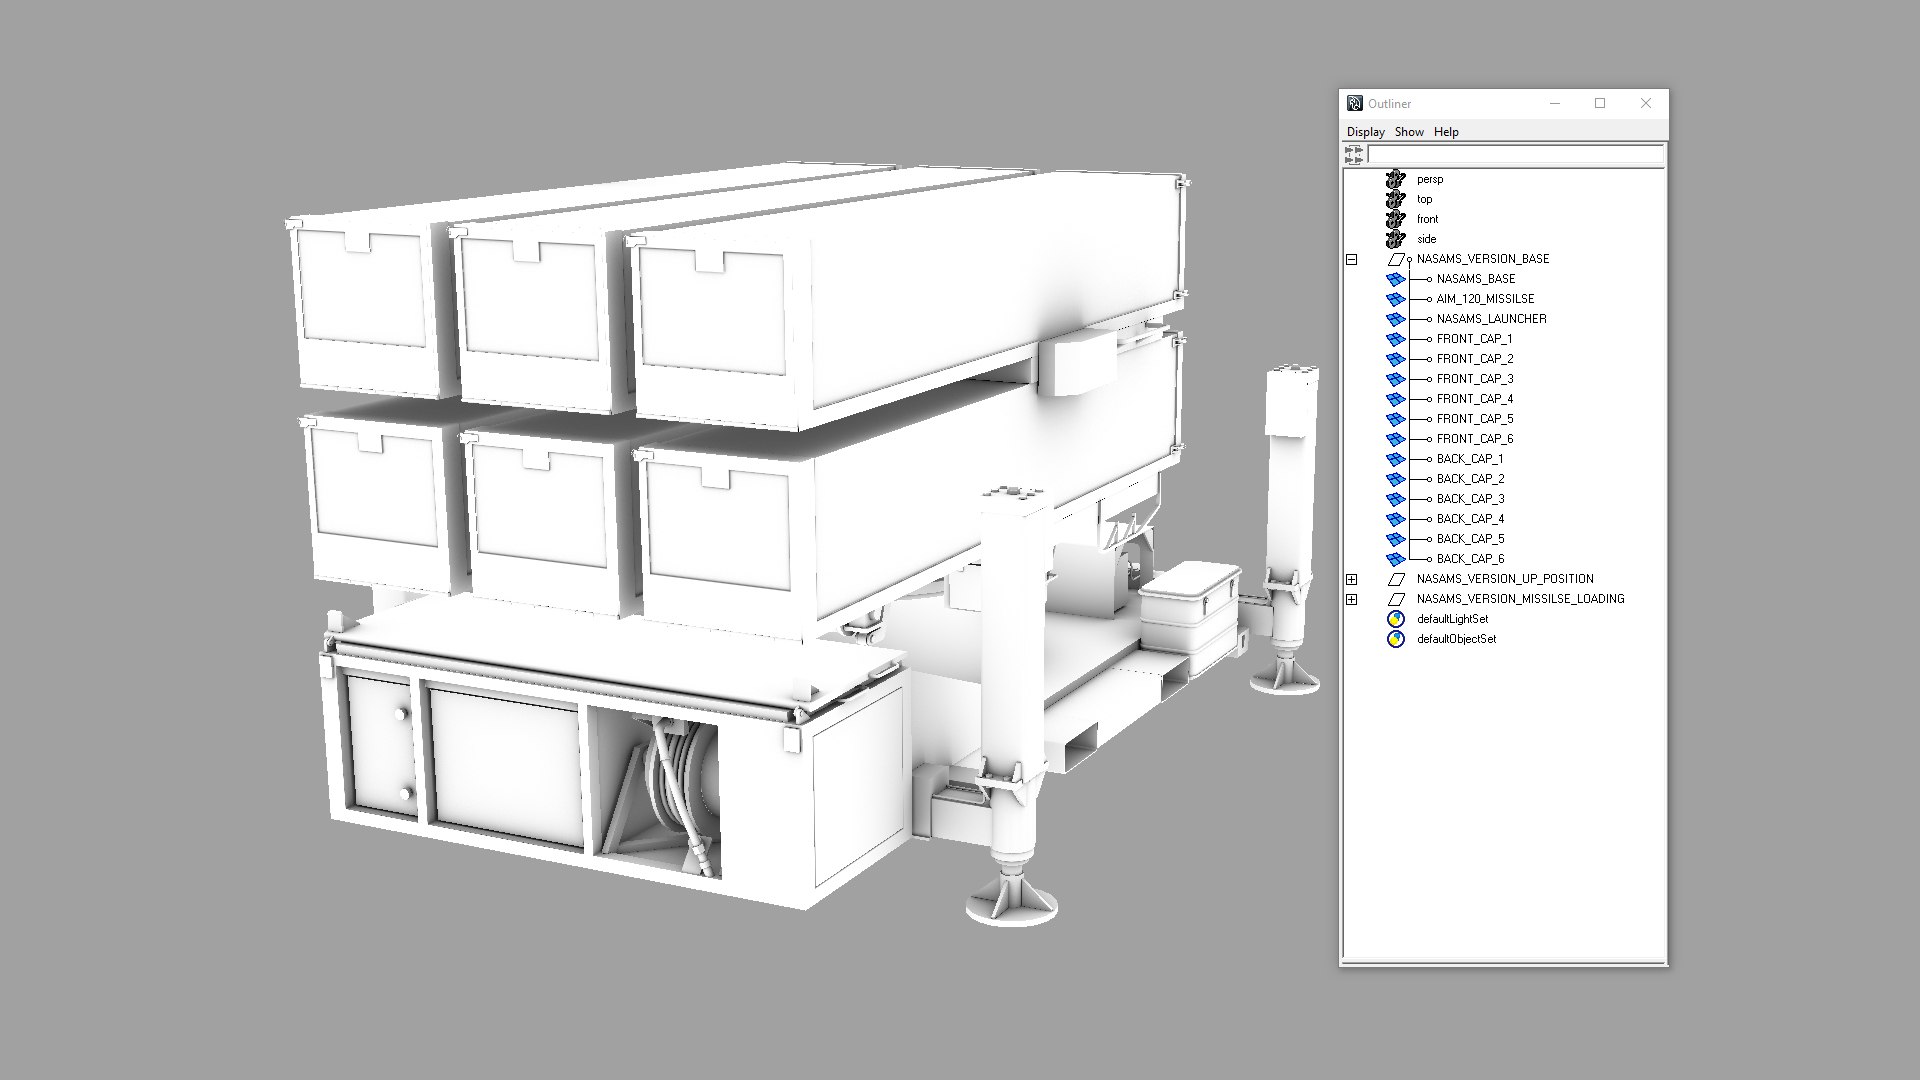Viewport: 1920px width, 1080px height.
Task: Select the FRONT_CAP_3 item
Action: click(1474, 379)
